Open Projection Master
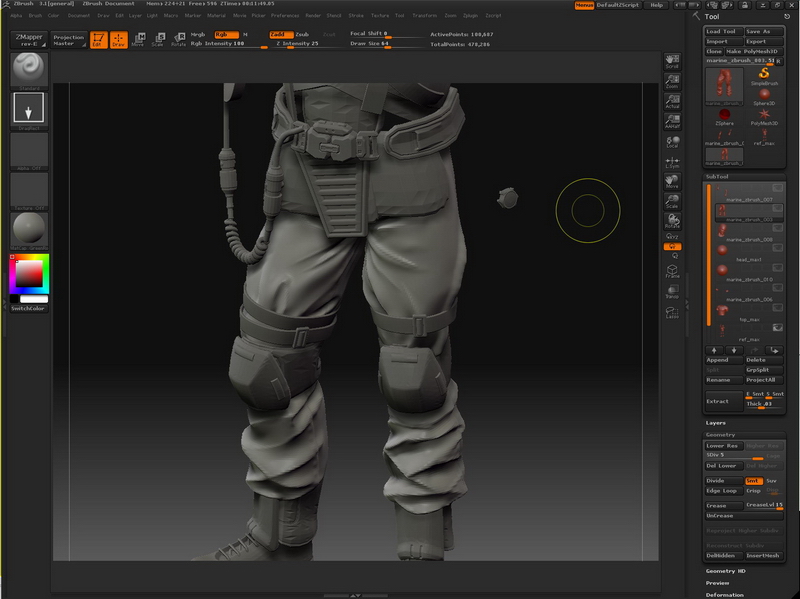Image resolution: width=800 pixels, height=599 pixels. pos(68,40)
